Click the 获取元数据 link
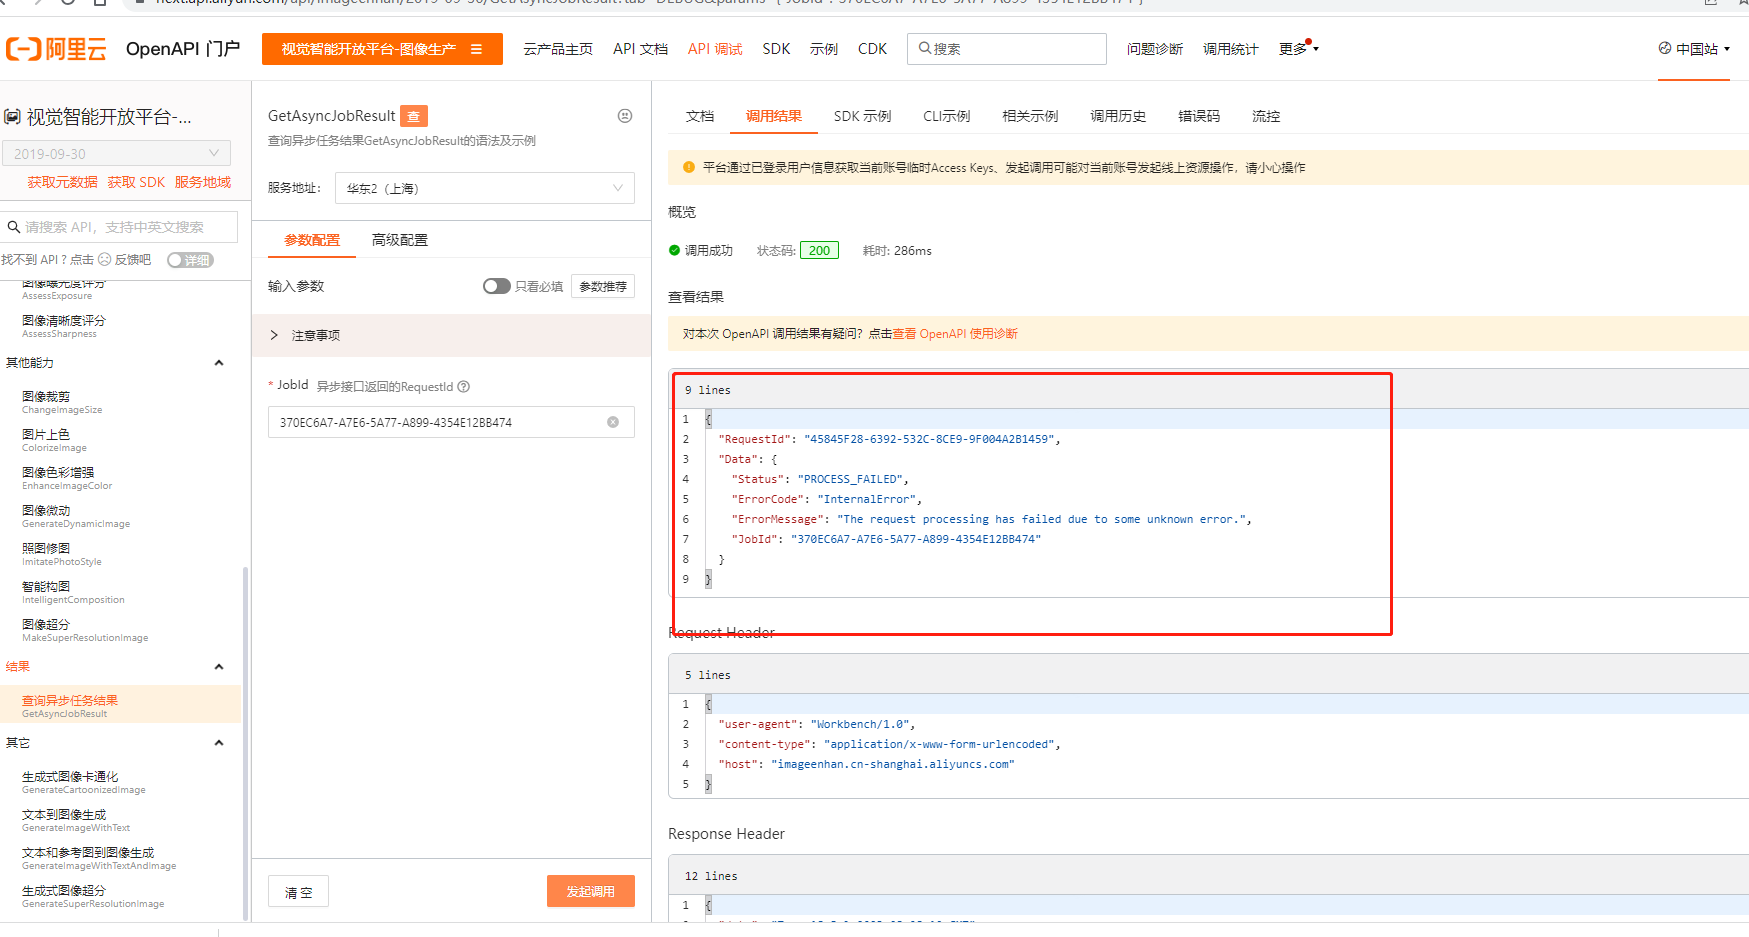The width and height of the screenshot is (1749, 937). [62, 182]
